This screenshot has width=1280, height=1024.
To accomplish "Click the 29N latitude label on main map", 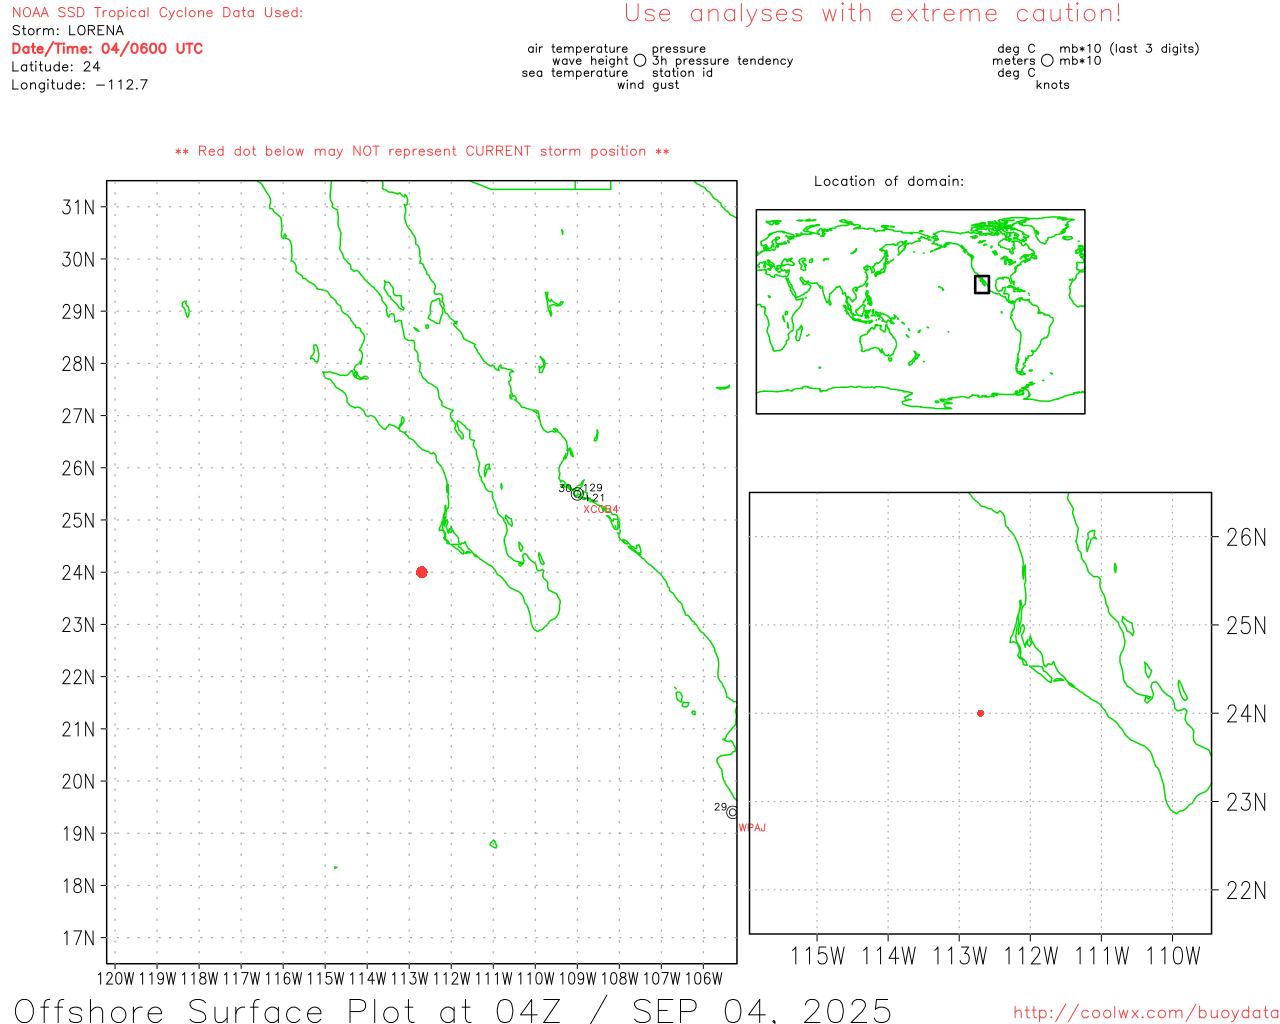I will pos(79,311).
